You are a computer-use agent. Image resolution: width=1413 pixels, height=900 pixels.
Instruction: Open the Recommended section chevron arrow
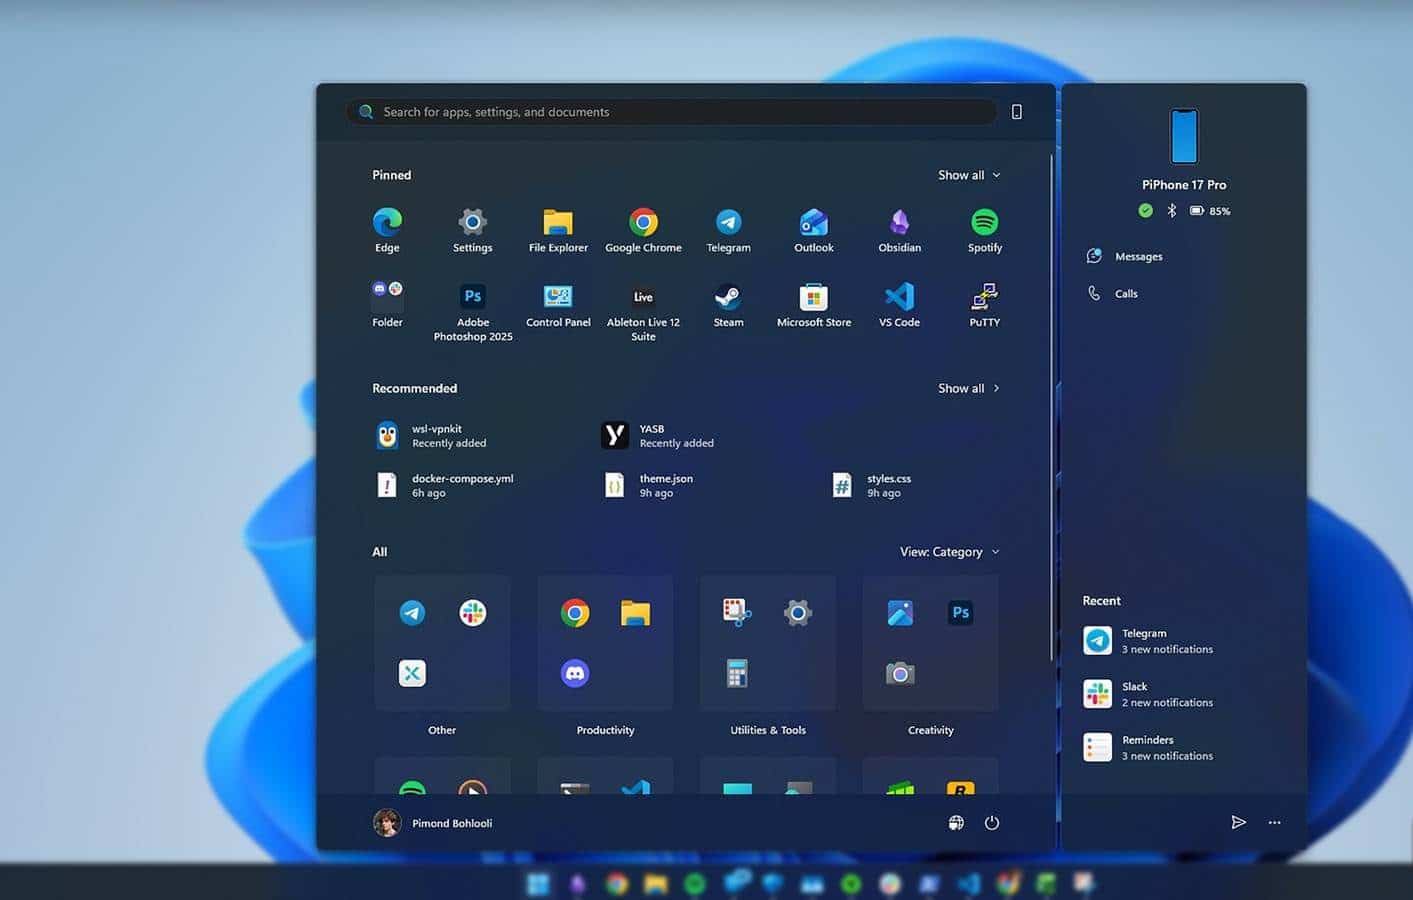click(996, 388)
